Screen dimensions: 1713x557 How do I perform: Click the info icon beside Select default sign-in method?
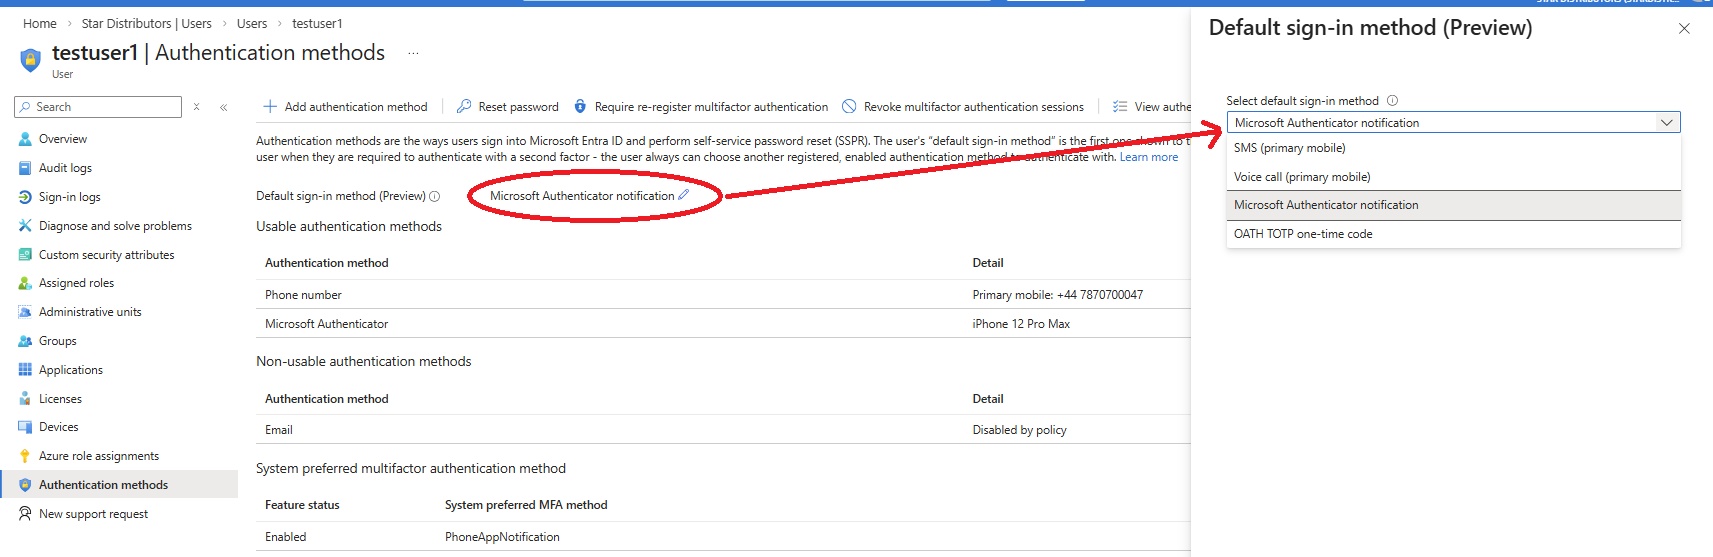point(1392,101)
